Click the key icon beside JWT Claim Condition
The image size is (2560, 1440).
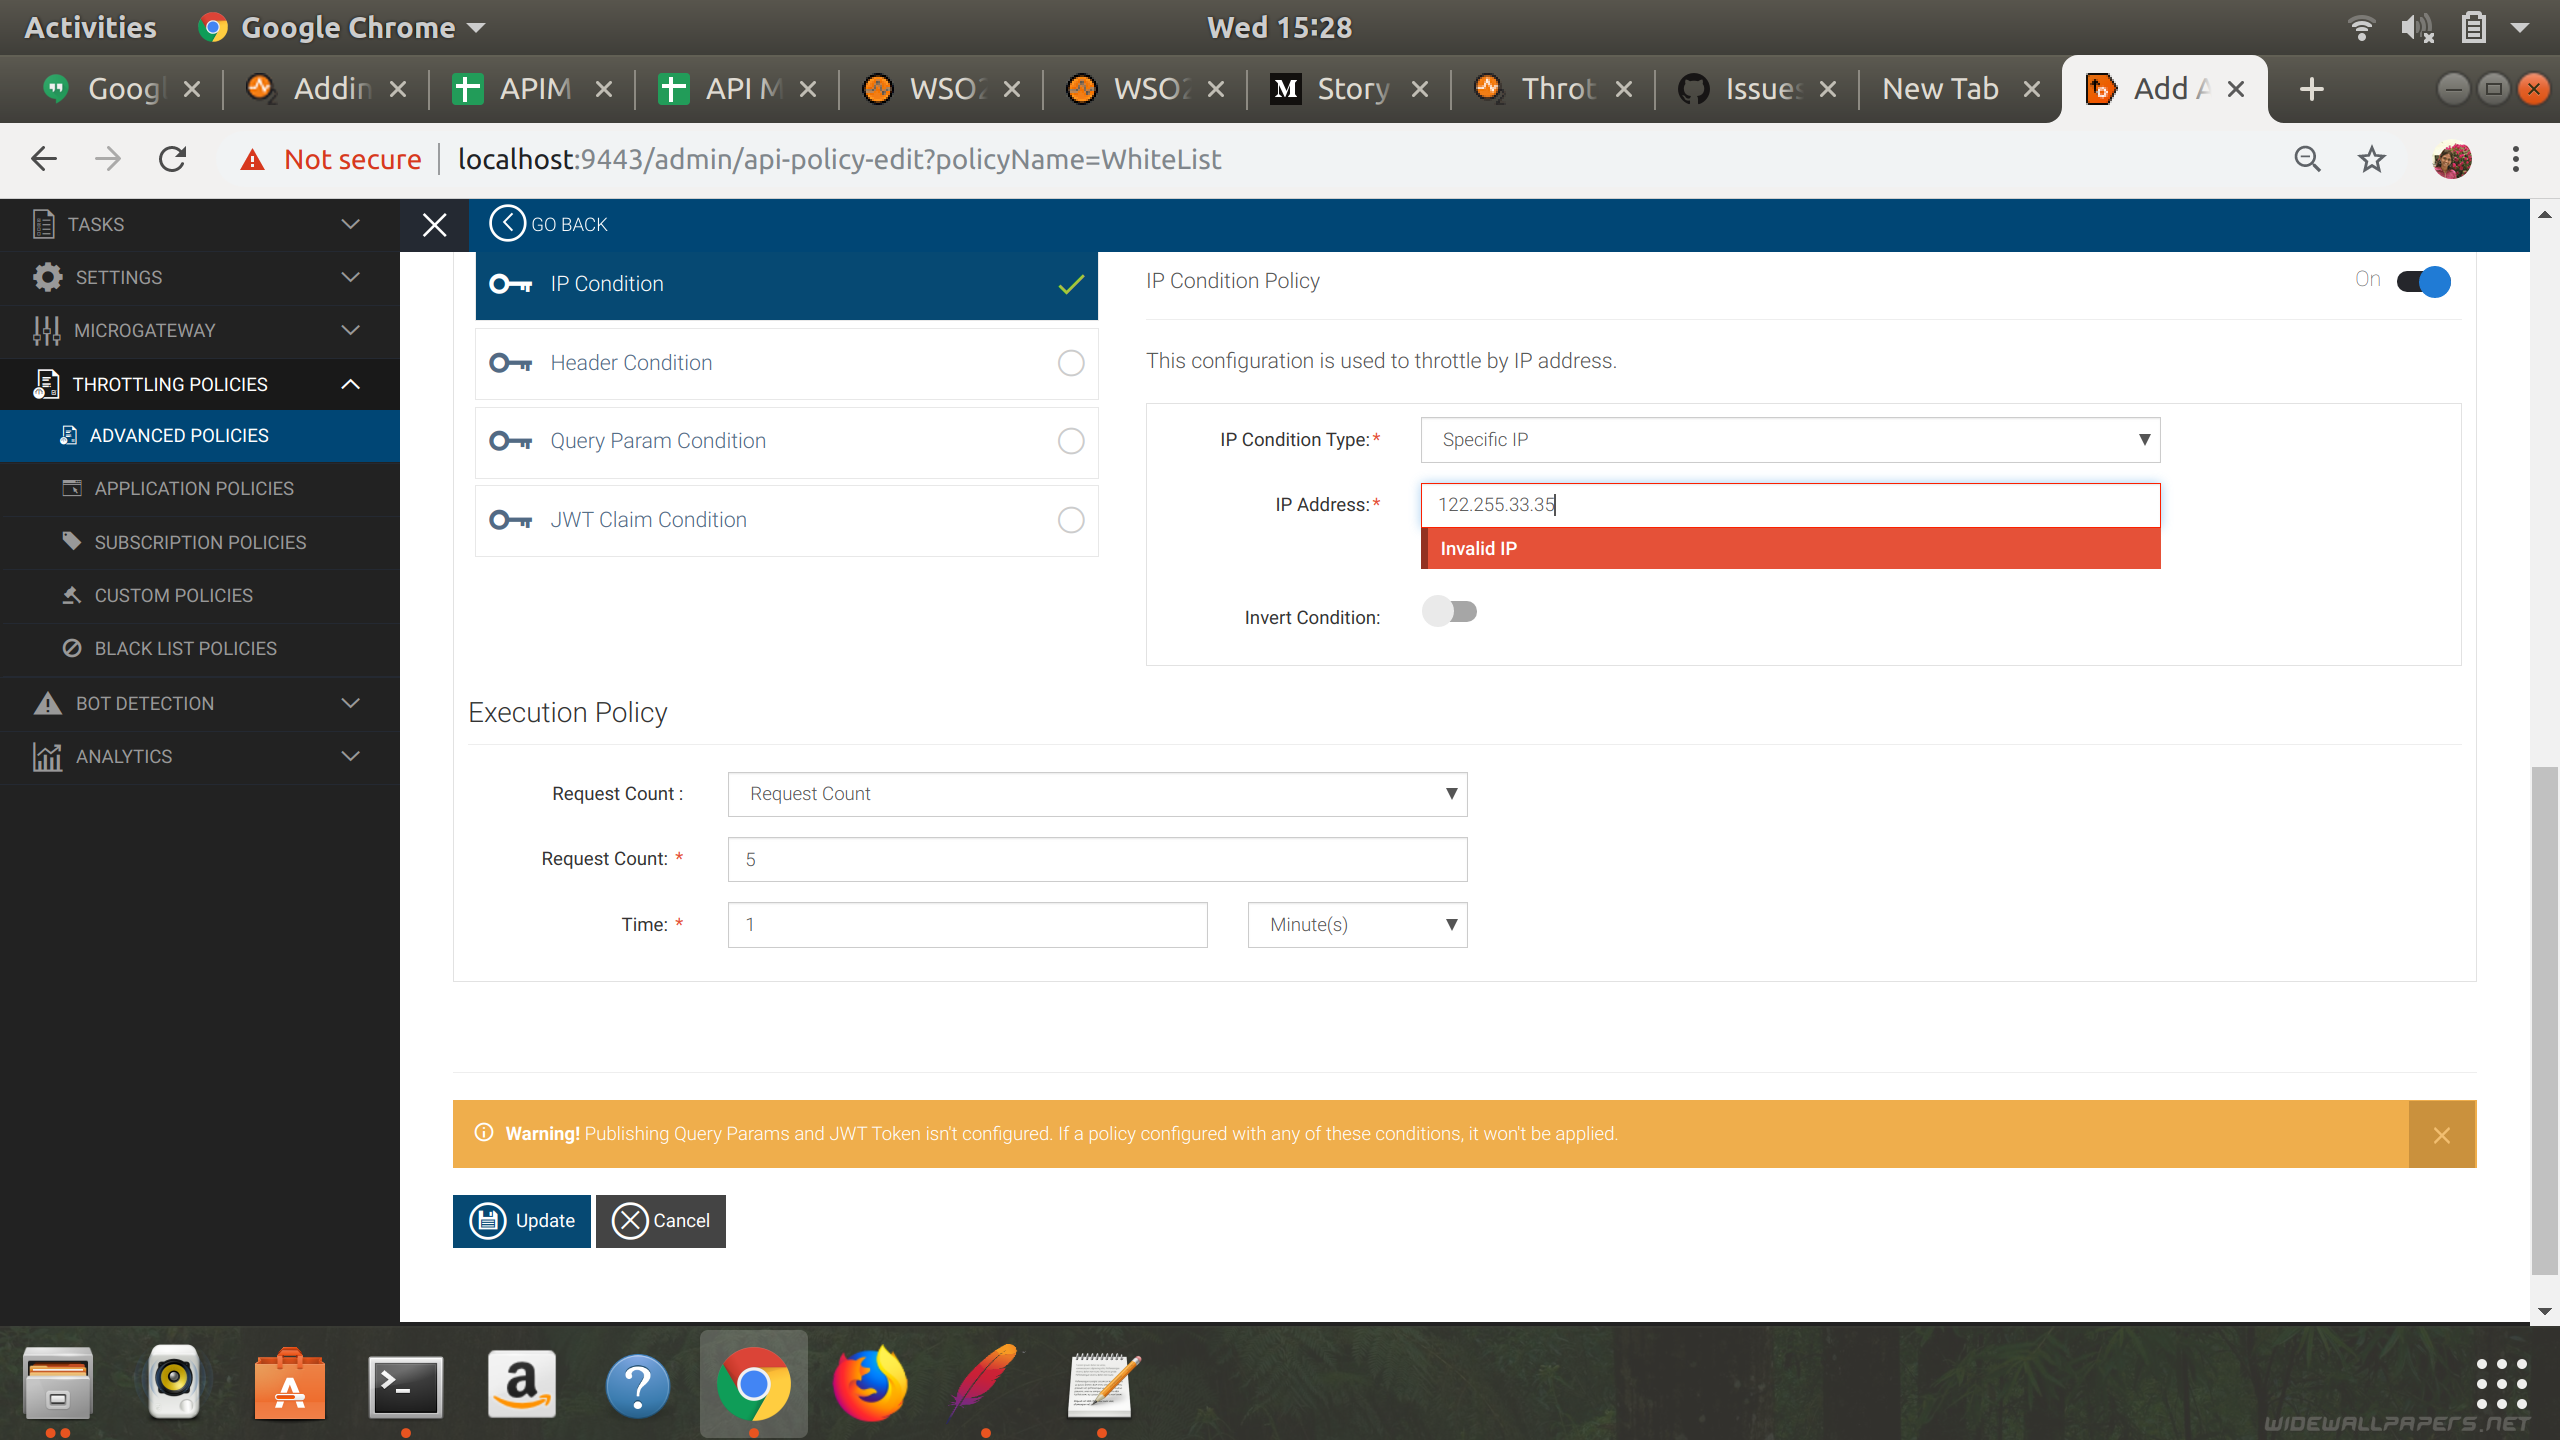point(512,519)
